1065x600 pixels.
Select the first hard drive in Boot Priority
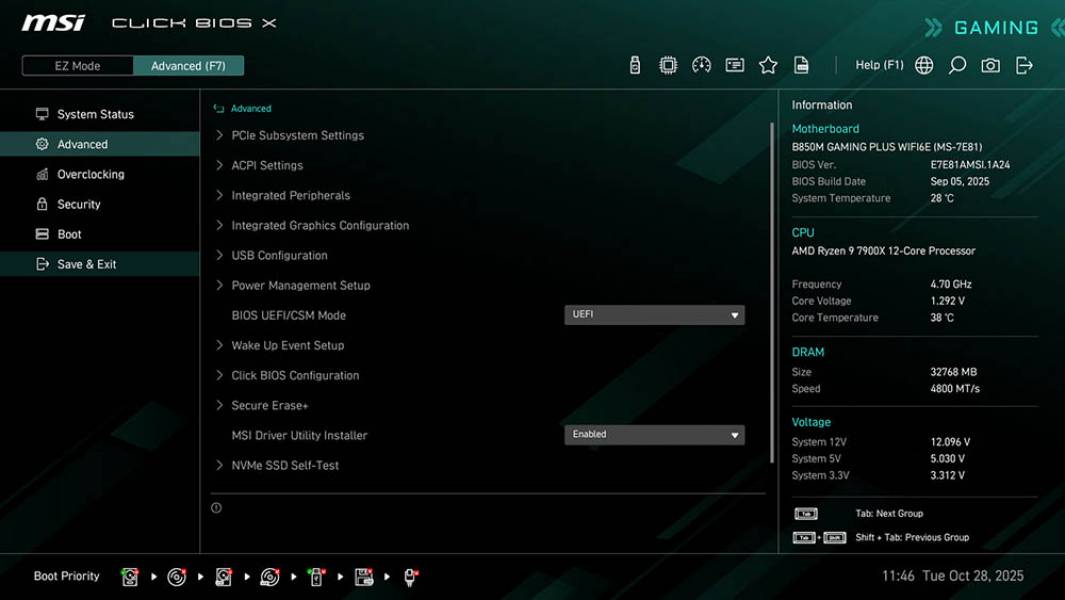(x=129, y=577)
